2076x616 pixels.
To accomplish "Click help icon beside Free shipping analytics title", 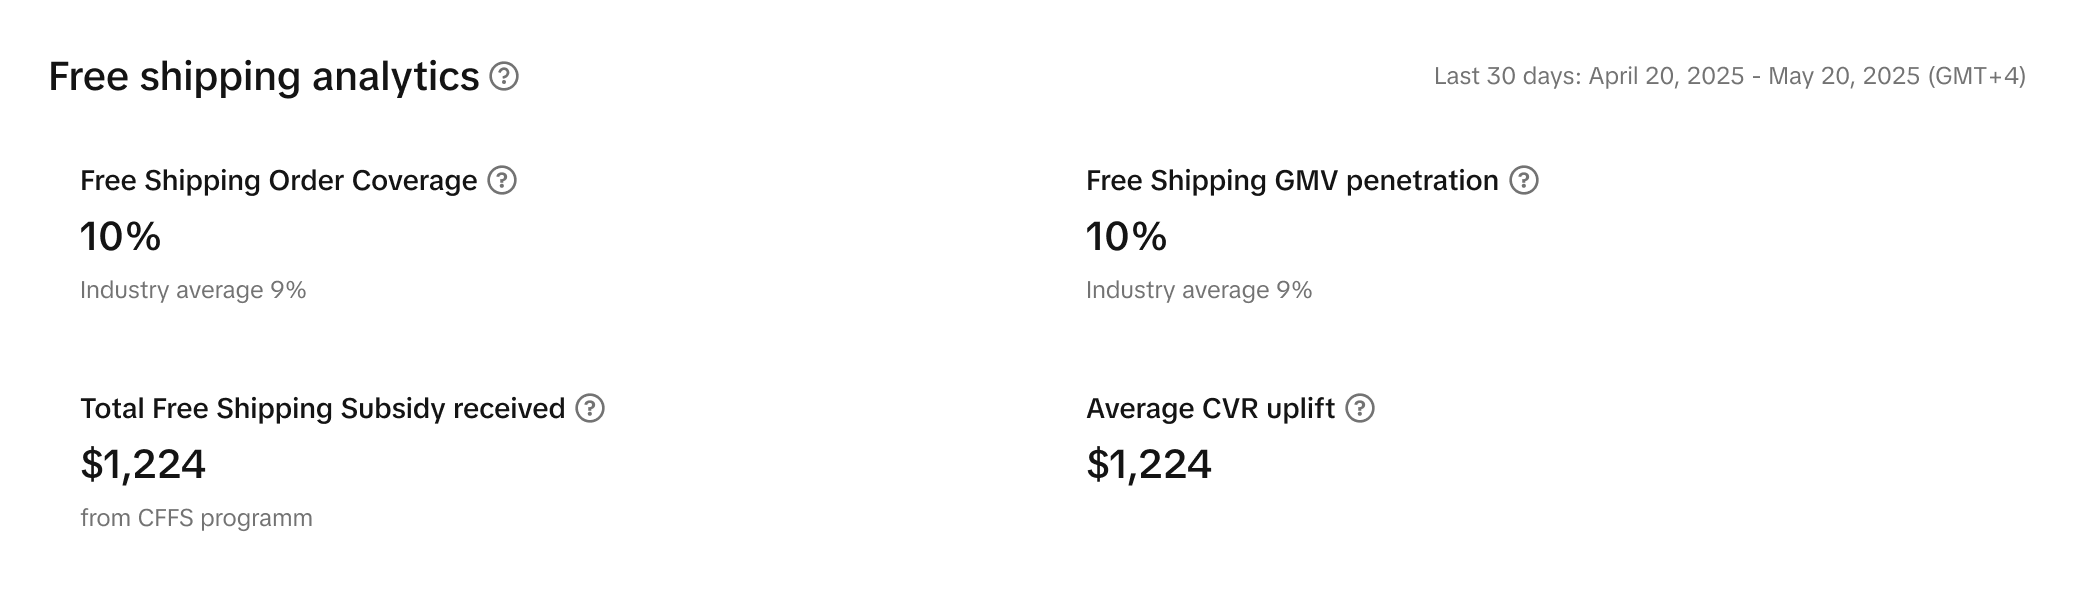I will click(504, 76).
